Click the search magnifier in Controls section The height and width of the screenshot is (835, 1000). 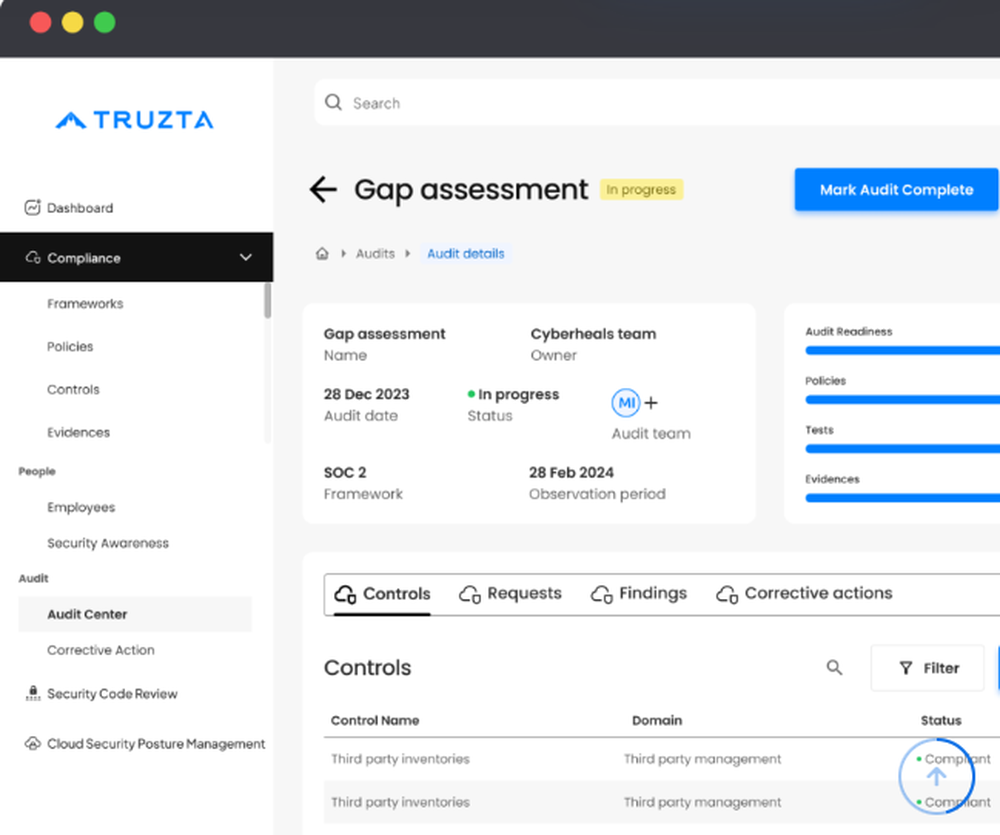point(834,668)
